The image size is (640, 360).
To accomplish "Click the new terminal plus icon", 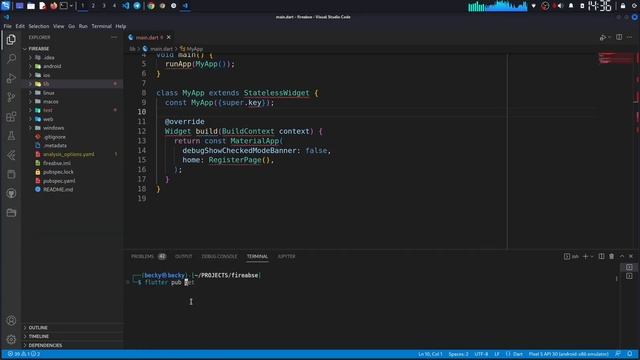I will 586,256.
